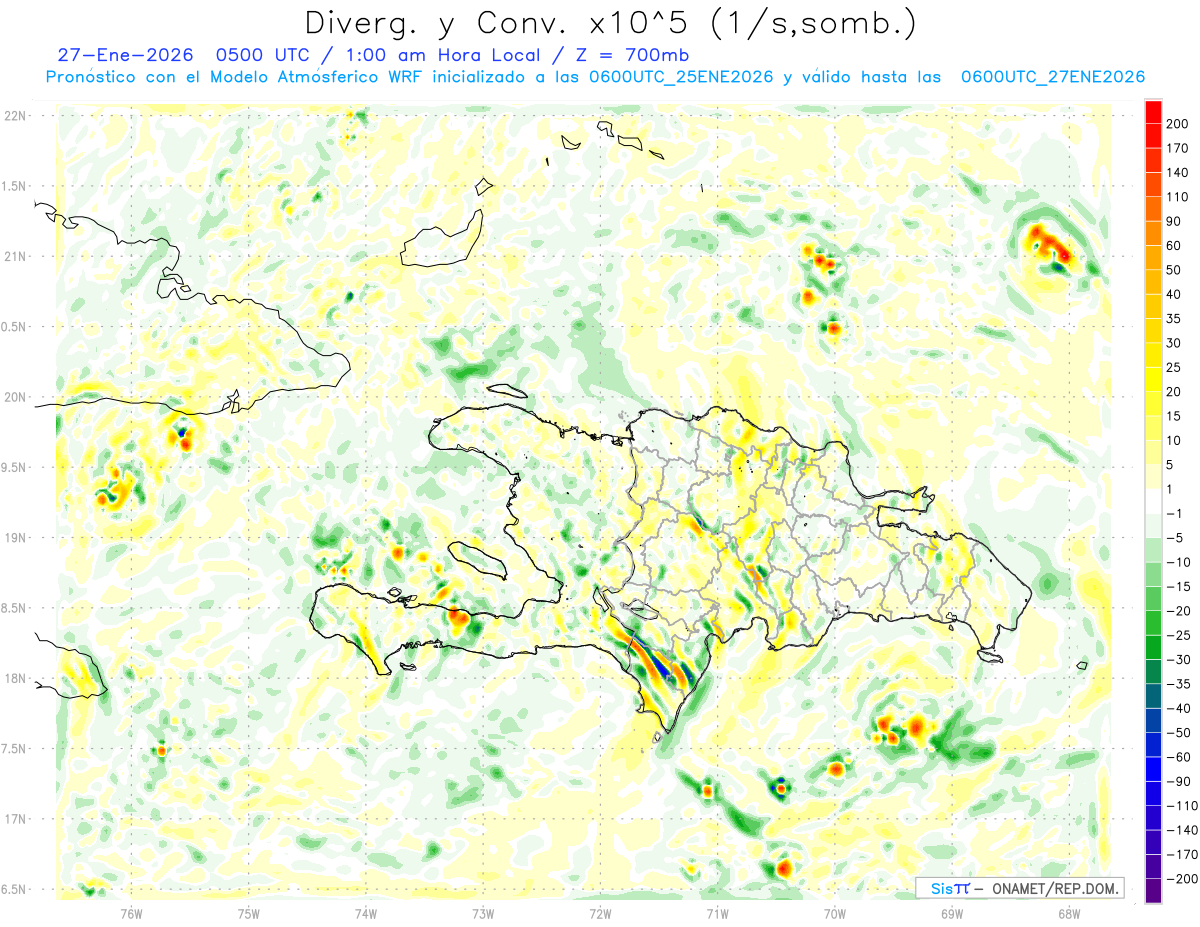Click the -5 value on the color scale
This screenshot has height=927, width=1200.
pos(1175,538)
